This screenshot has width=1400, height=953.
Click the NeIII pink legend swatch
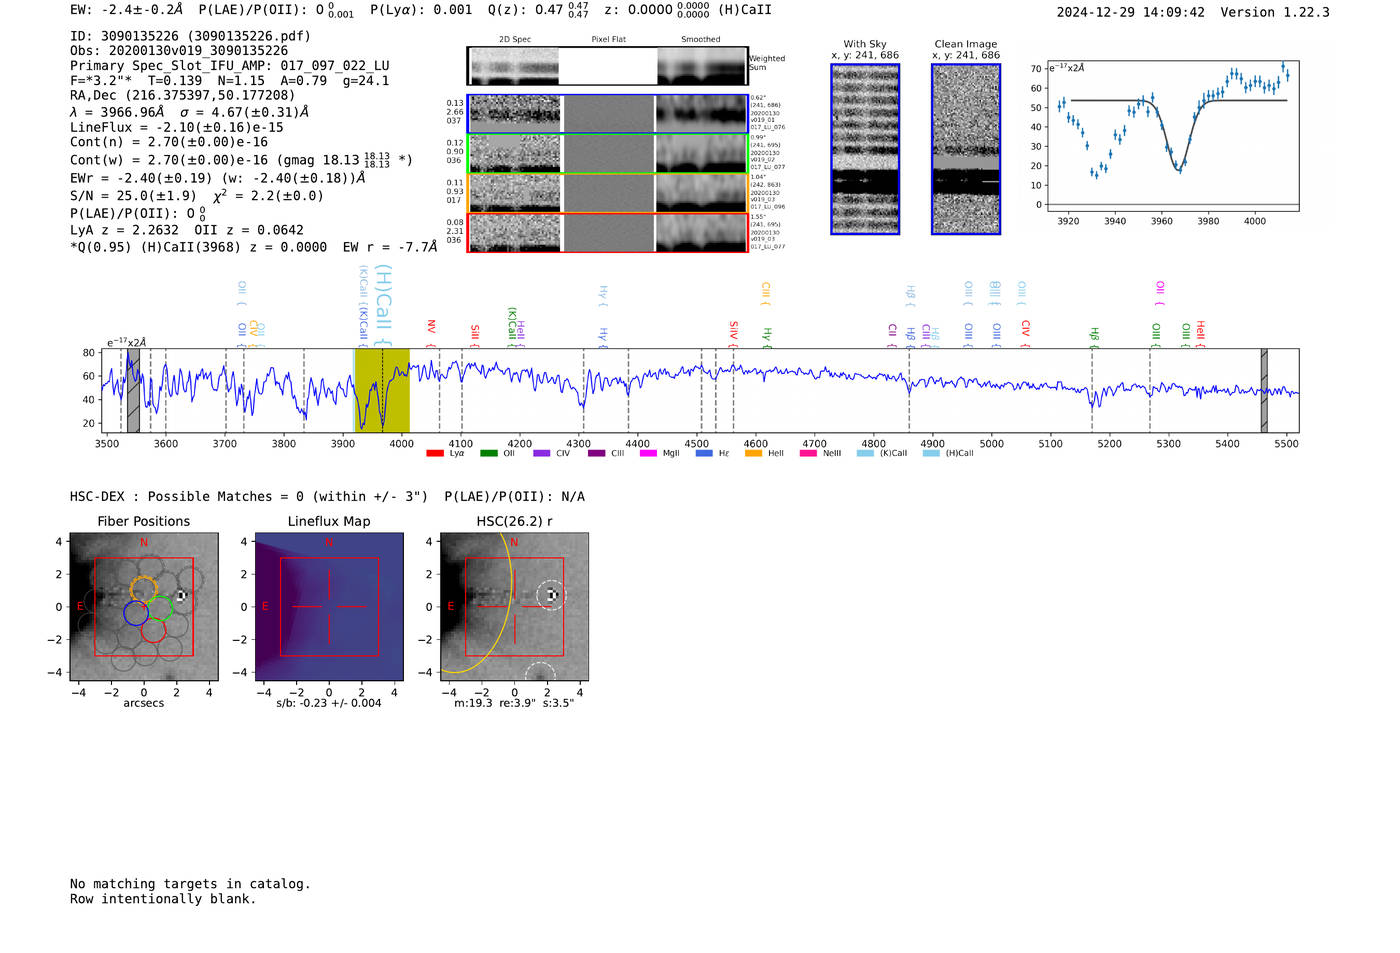pos(808,453)
